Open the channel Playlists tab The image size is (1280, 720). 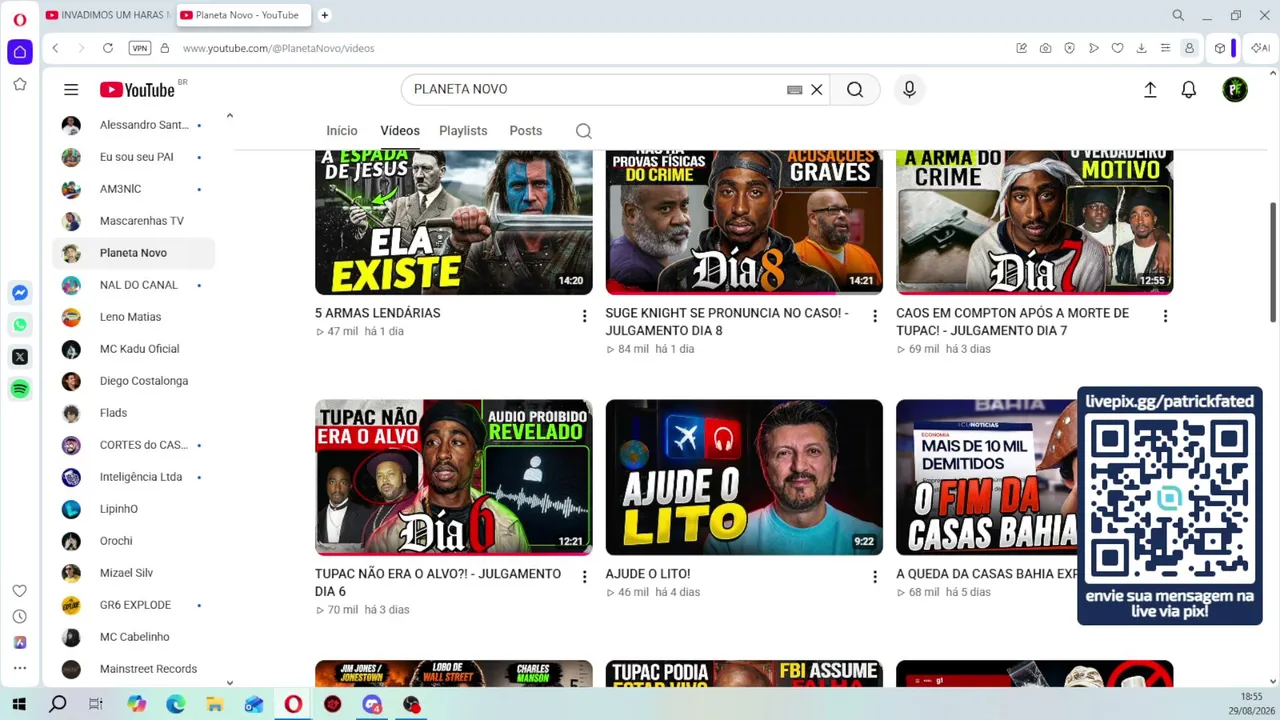click(x=463, y=131)
